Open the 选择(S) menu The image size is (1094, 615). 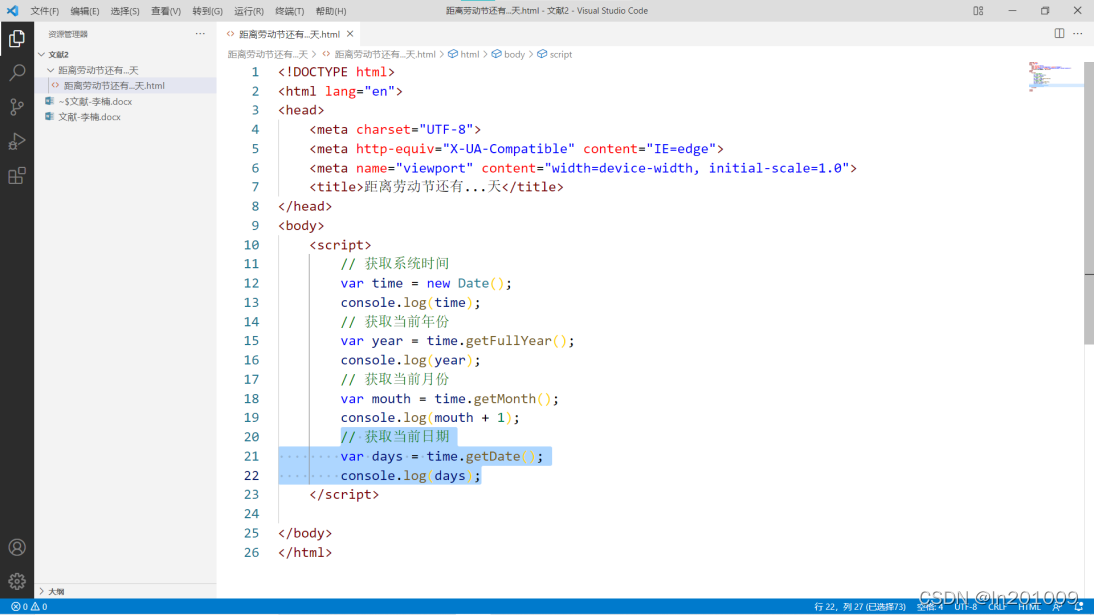[x=125, y=11]
